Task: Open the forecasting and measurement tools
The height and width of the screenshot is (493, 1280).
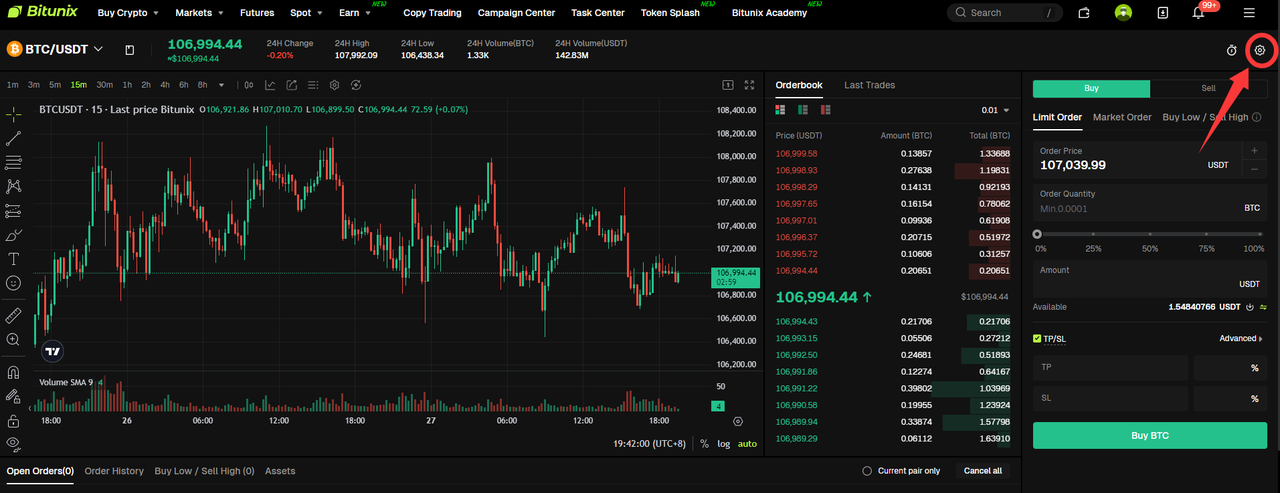Action: [x=14, y=211]
